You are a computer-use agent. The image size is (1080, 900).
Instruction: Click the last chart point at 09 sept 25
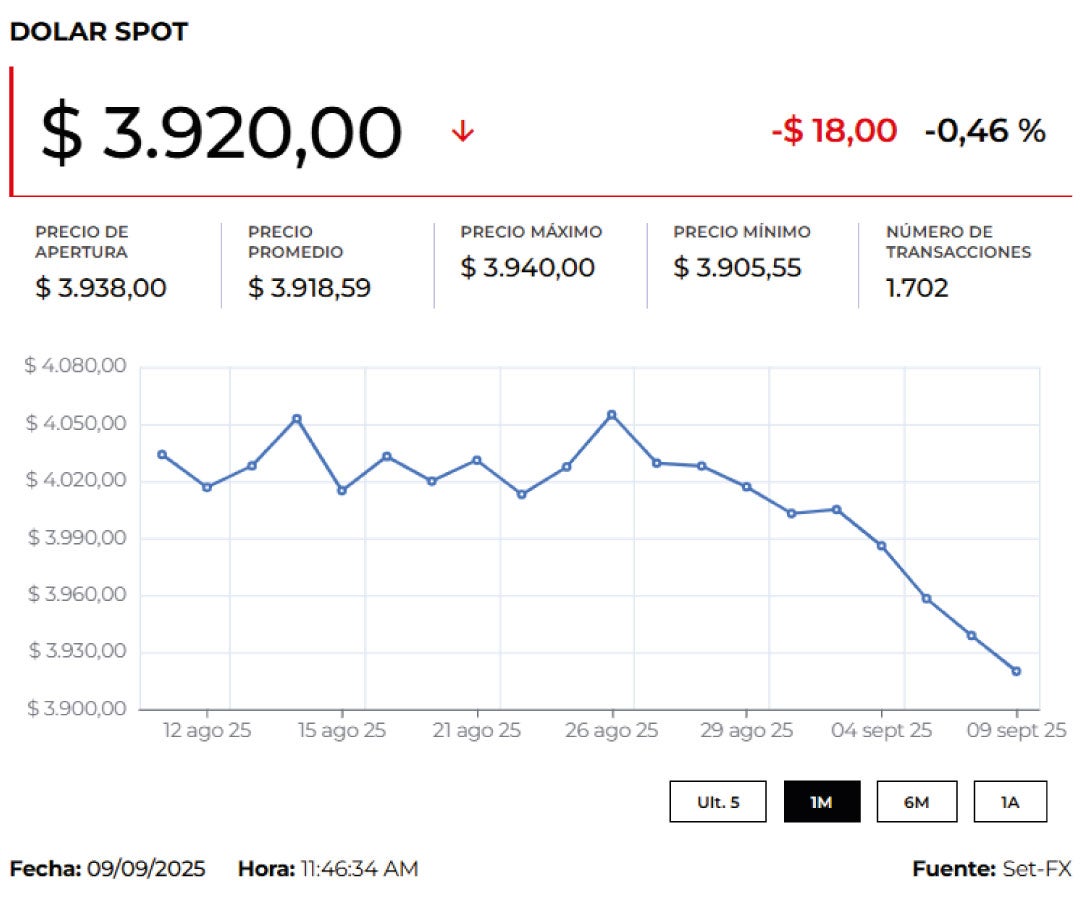click(x=1016, y=671)
